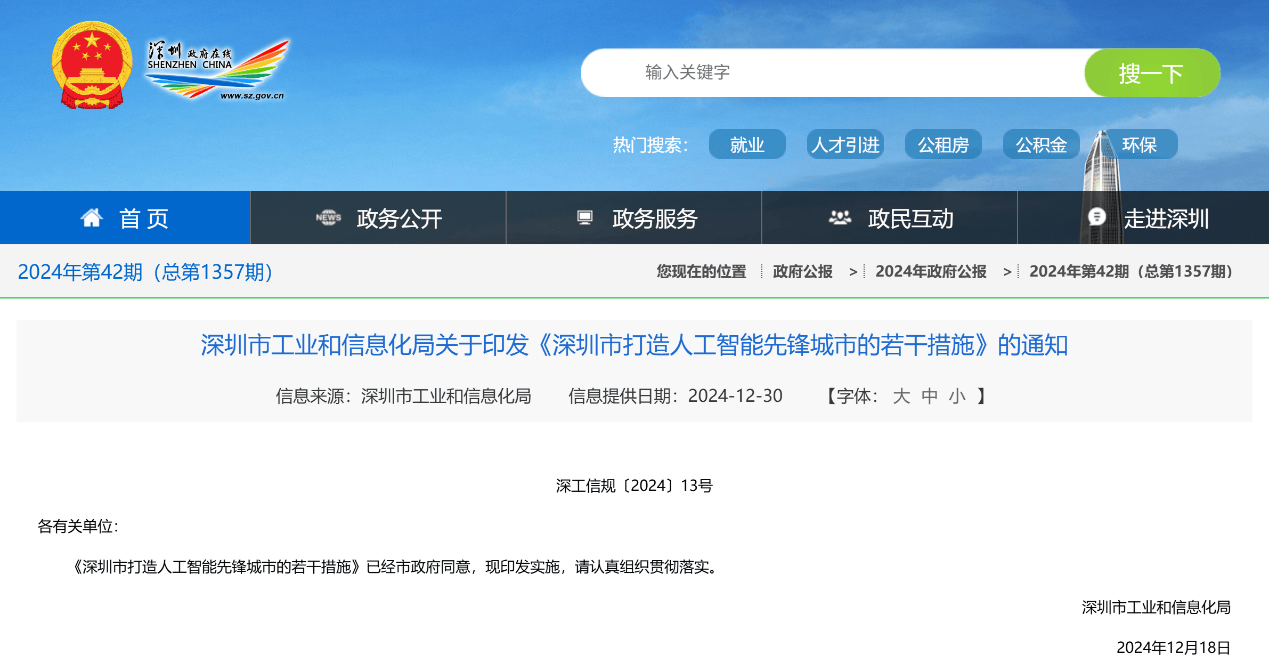Image resolution: width=1269 pixels, height=663 pixels.
Task: Click the Shenzhen Government Online logo
Action: pyautogui.click(x=217, y=69)
